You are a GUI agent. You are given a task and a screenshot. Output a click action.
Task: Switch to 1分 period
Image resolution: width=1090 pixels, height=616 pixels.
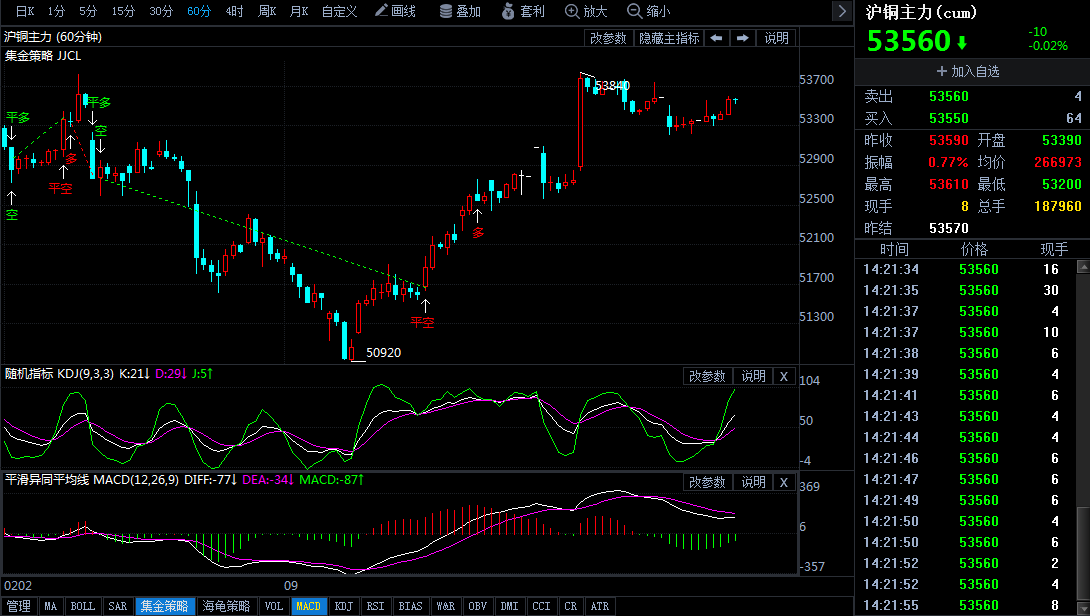pyautogui.click(x=56, y=11)
